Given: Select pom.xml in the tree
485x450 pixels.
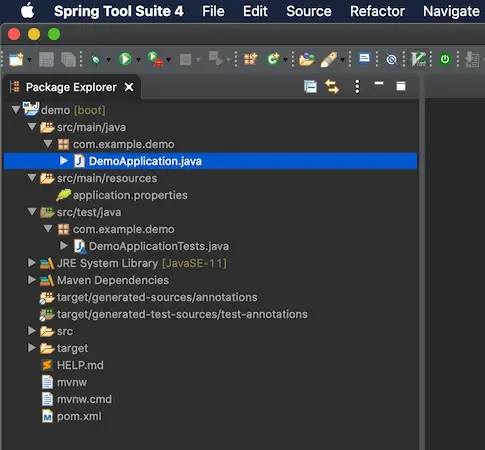Looking at the screenshot, I should click(79, 416).
